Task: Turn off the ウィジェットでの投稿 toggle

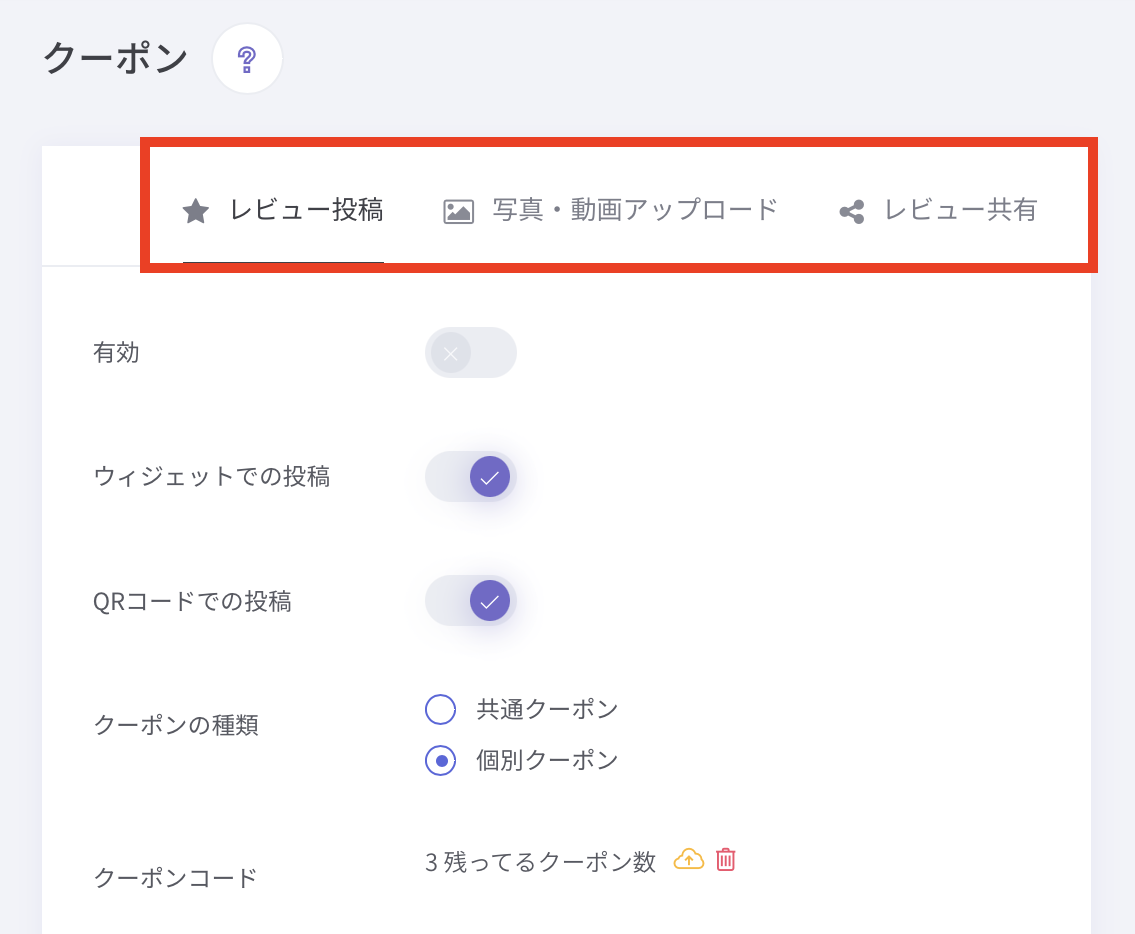Action: pyautogui.click(x=470, y=477)
